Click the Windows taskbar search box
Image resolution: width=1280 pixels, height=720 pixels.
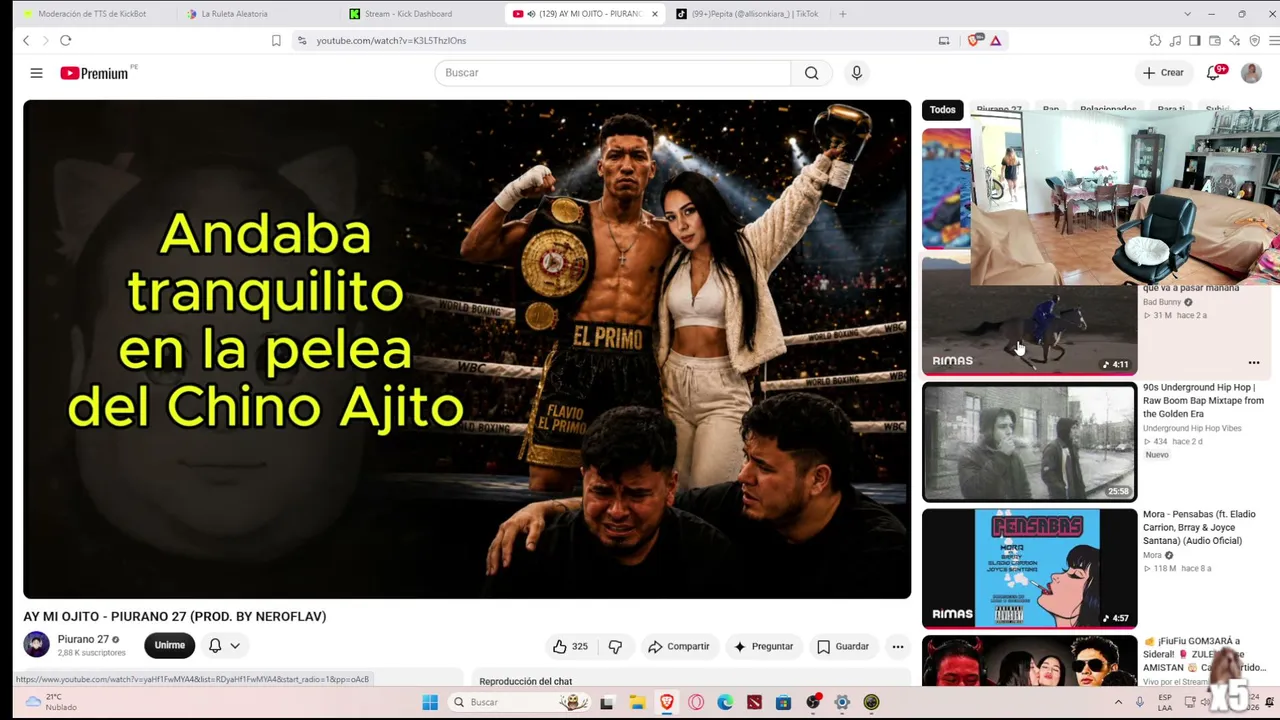[x=518, y=702]
